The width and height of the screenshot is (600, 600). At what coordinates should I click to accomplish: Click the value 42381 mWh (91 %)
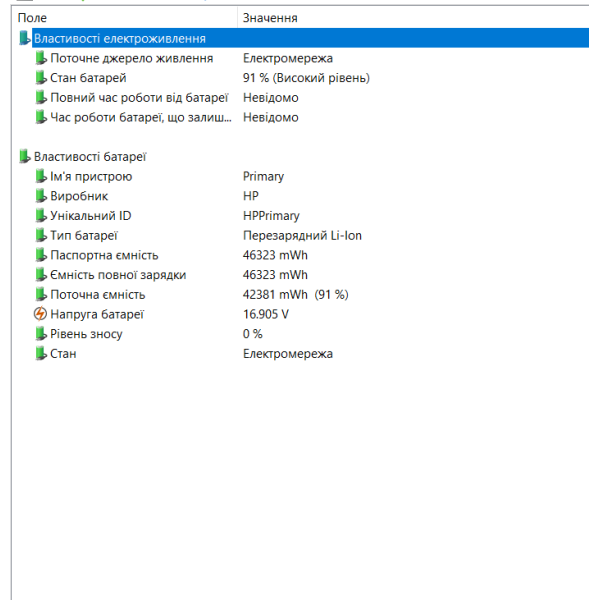296,295
